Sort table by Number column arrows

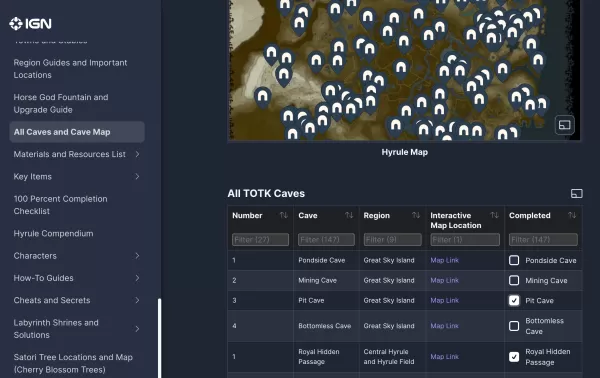[284, 215]
